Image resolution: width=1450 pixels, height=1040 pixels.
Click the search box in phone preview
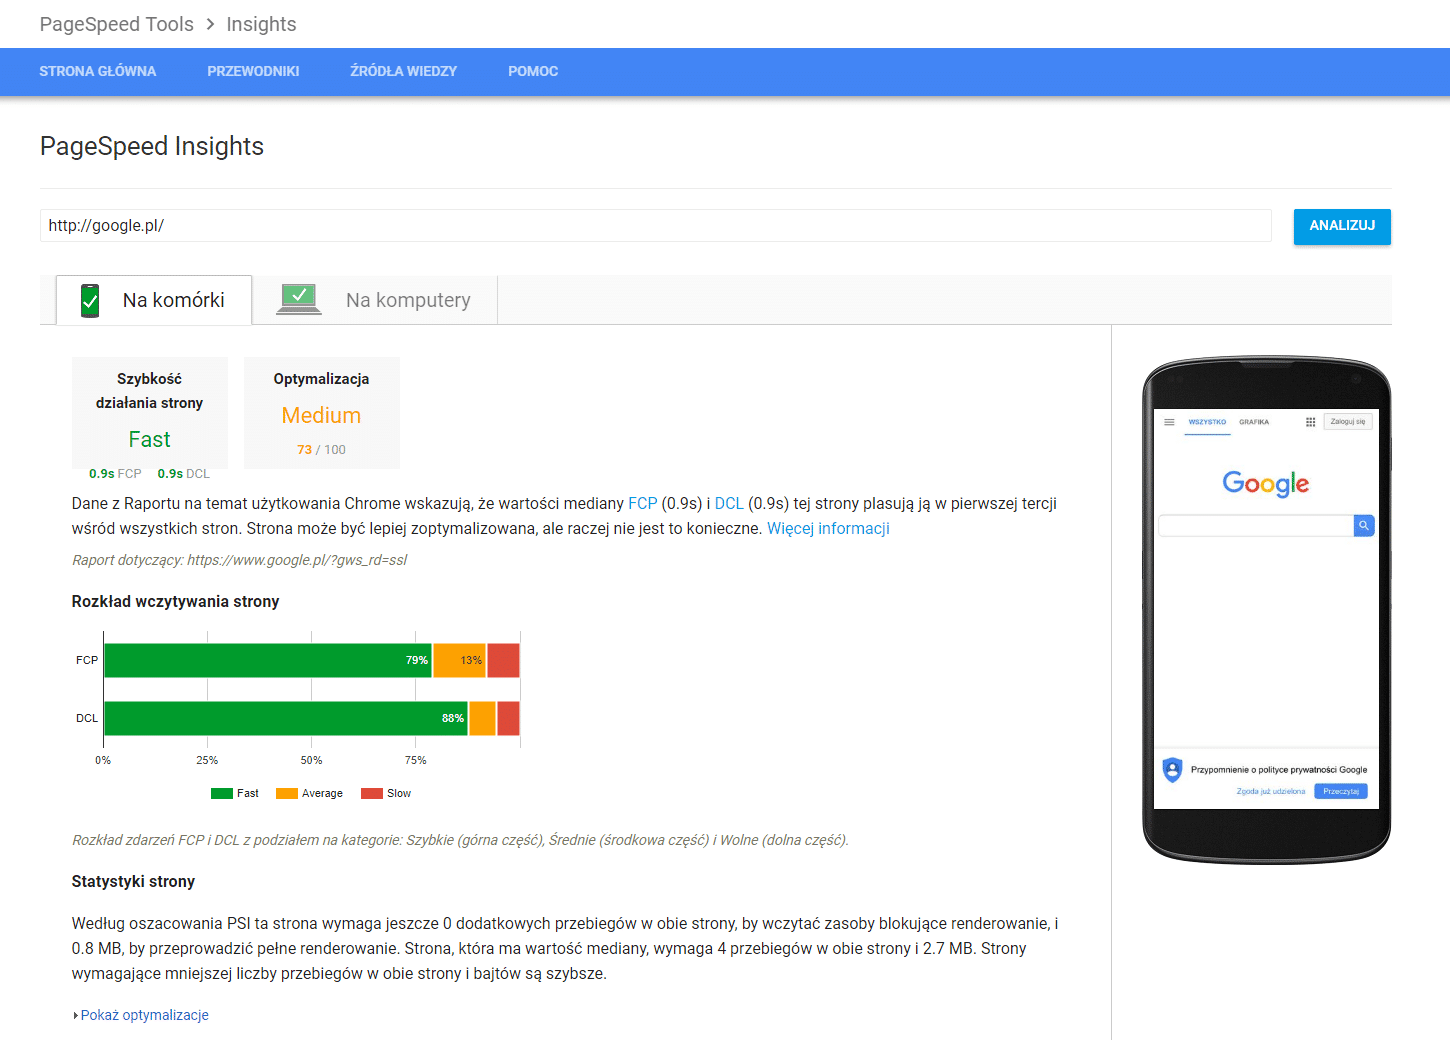pyautogui.click(x=1256, y=525)
